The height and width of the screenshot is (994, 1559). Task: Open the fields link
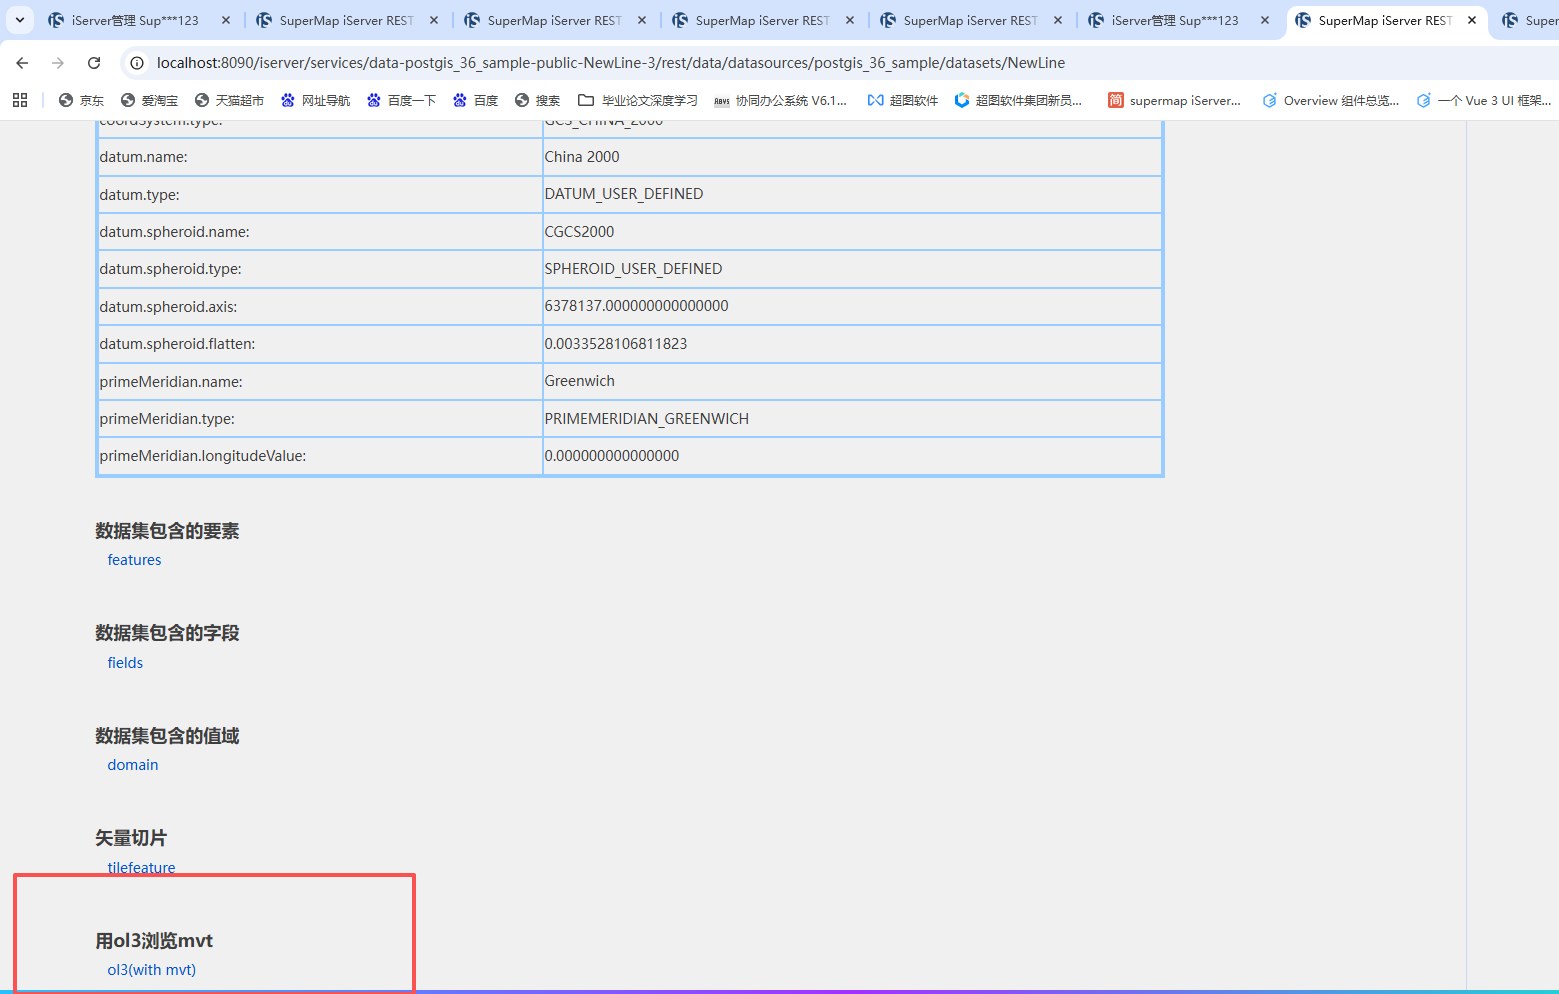[125, 663]
